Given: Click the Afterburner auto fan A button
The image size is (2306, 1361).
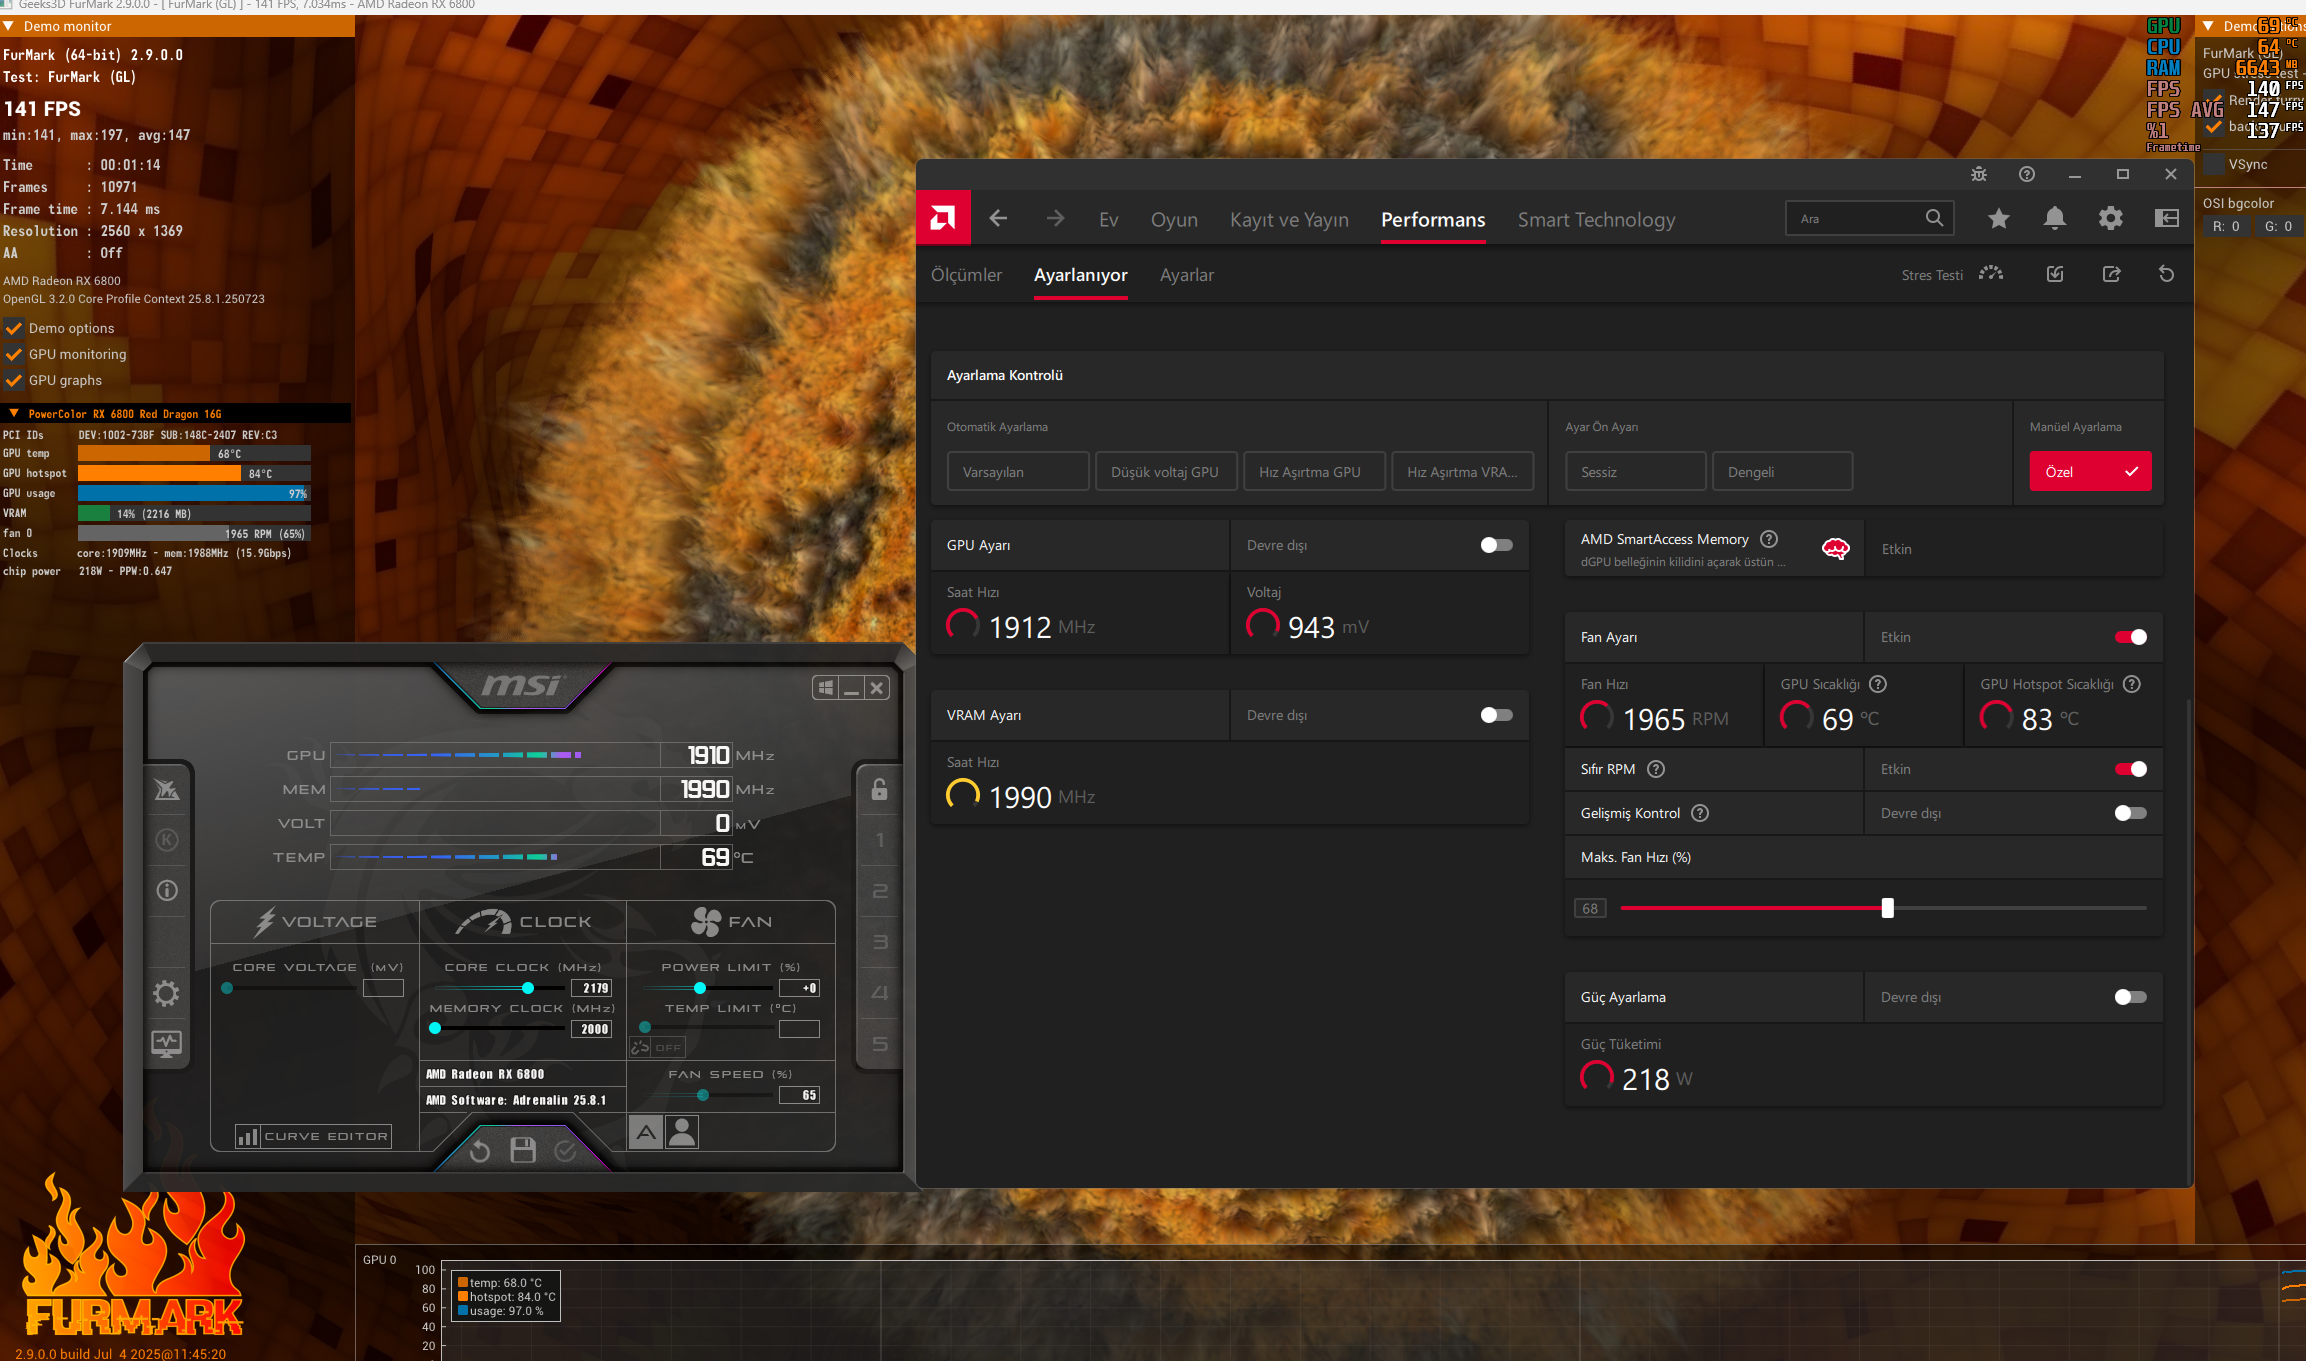Looking at the screenshot, I should point(646,1132).
